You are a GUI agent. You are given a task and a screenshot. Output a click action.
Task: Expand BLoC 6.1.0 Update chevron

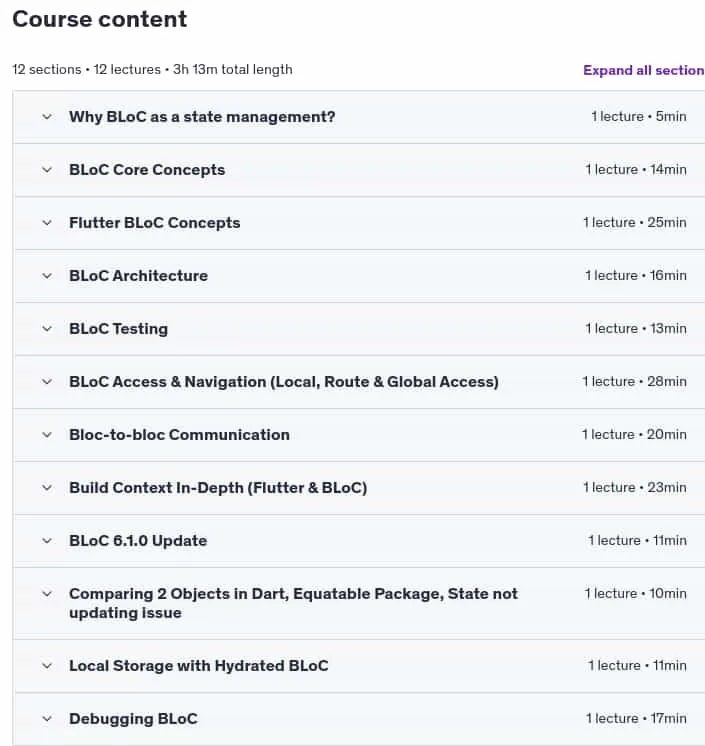click(x=47, y=541)
